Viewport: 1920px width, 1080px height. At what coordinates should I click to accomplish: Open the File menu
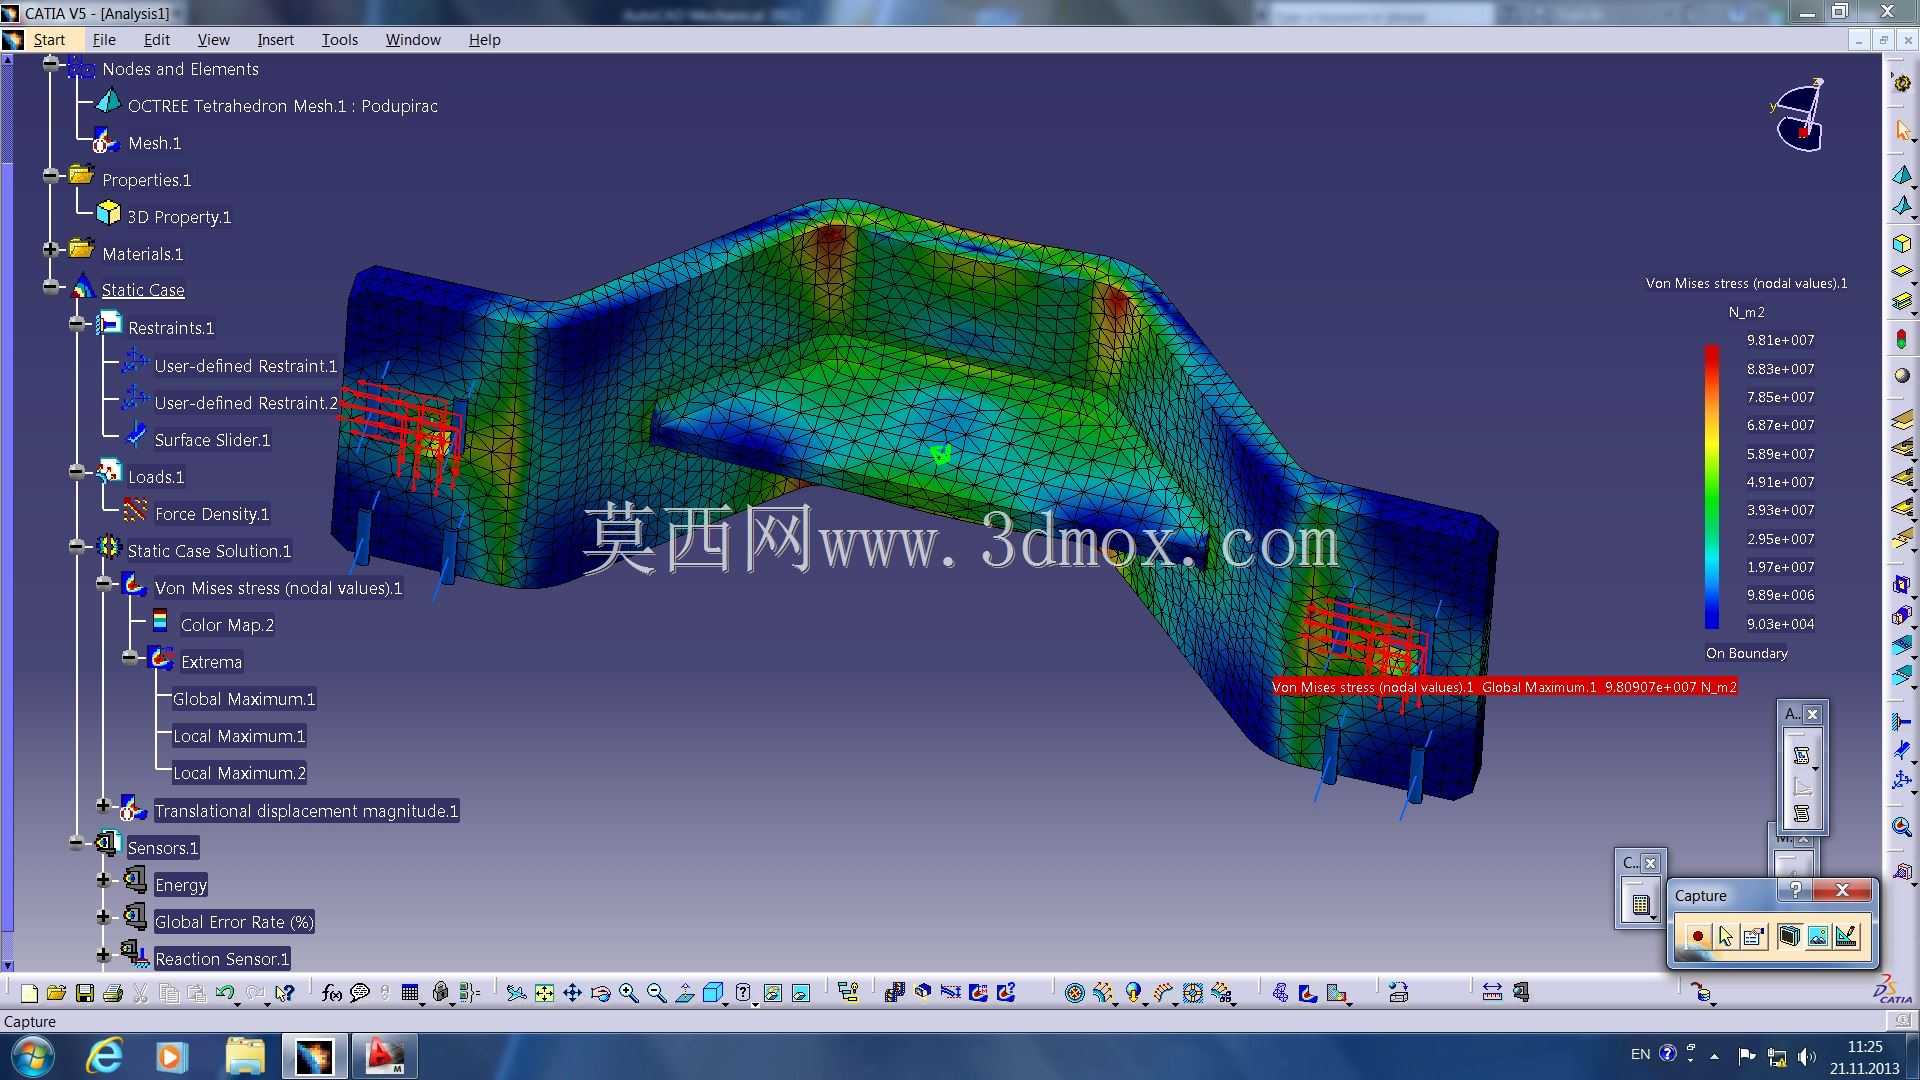point(104,40)
